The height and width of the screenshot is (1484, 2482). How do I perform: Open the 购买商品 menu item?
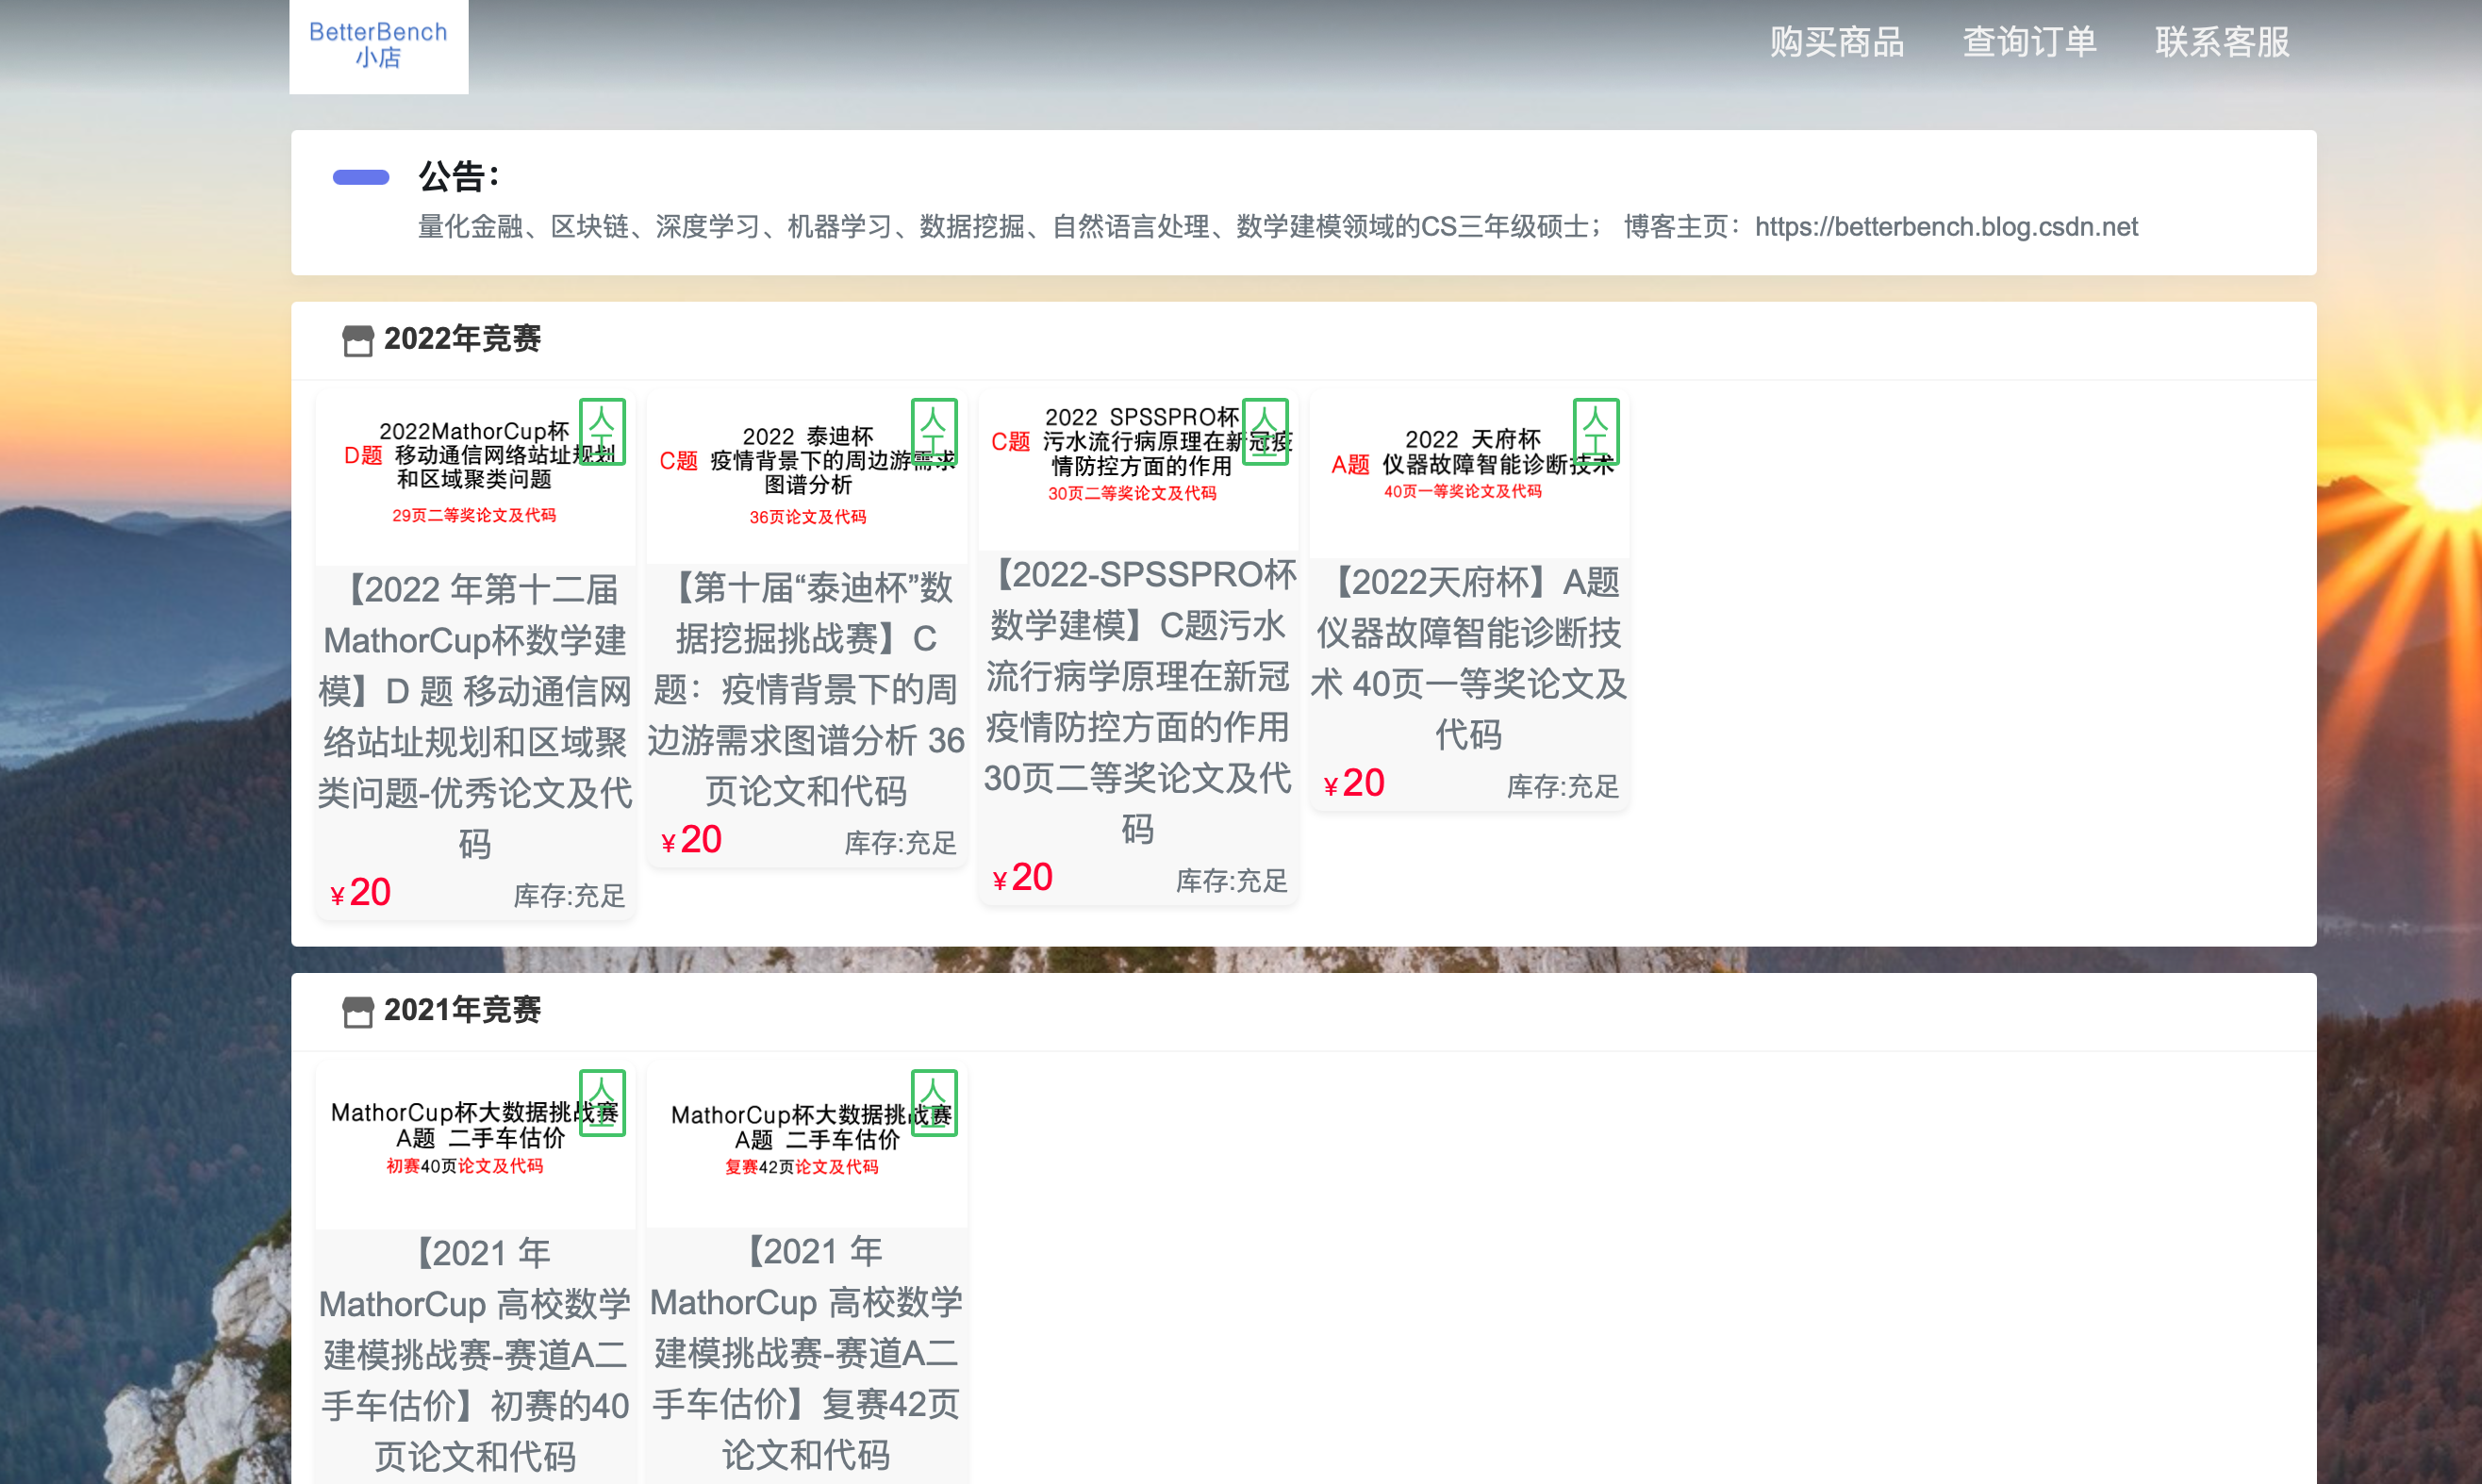(1836, 42)
